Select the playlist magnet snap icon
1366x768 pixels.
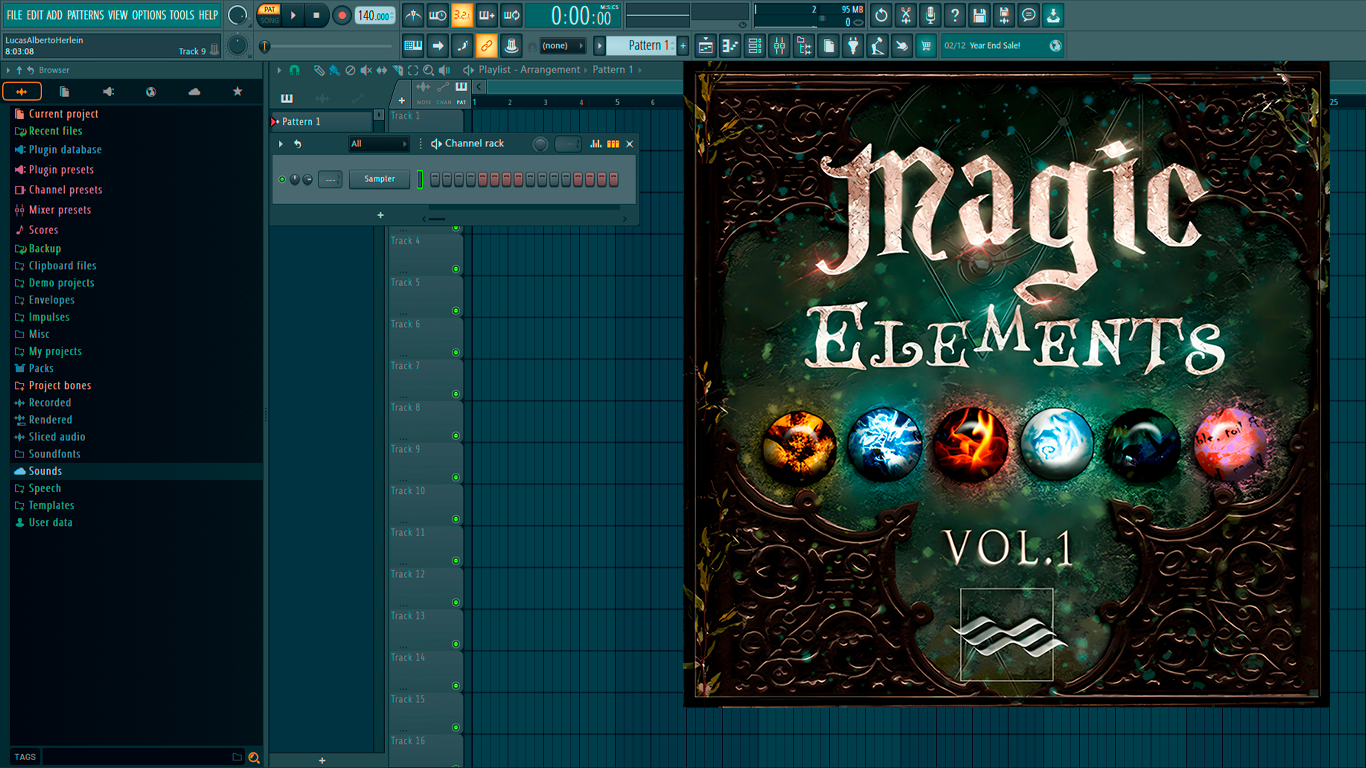point(294,70)
